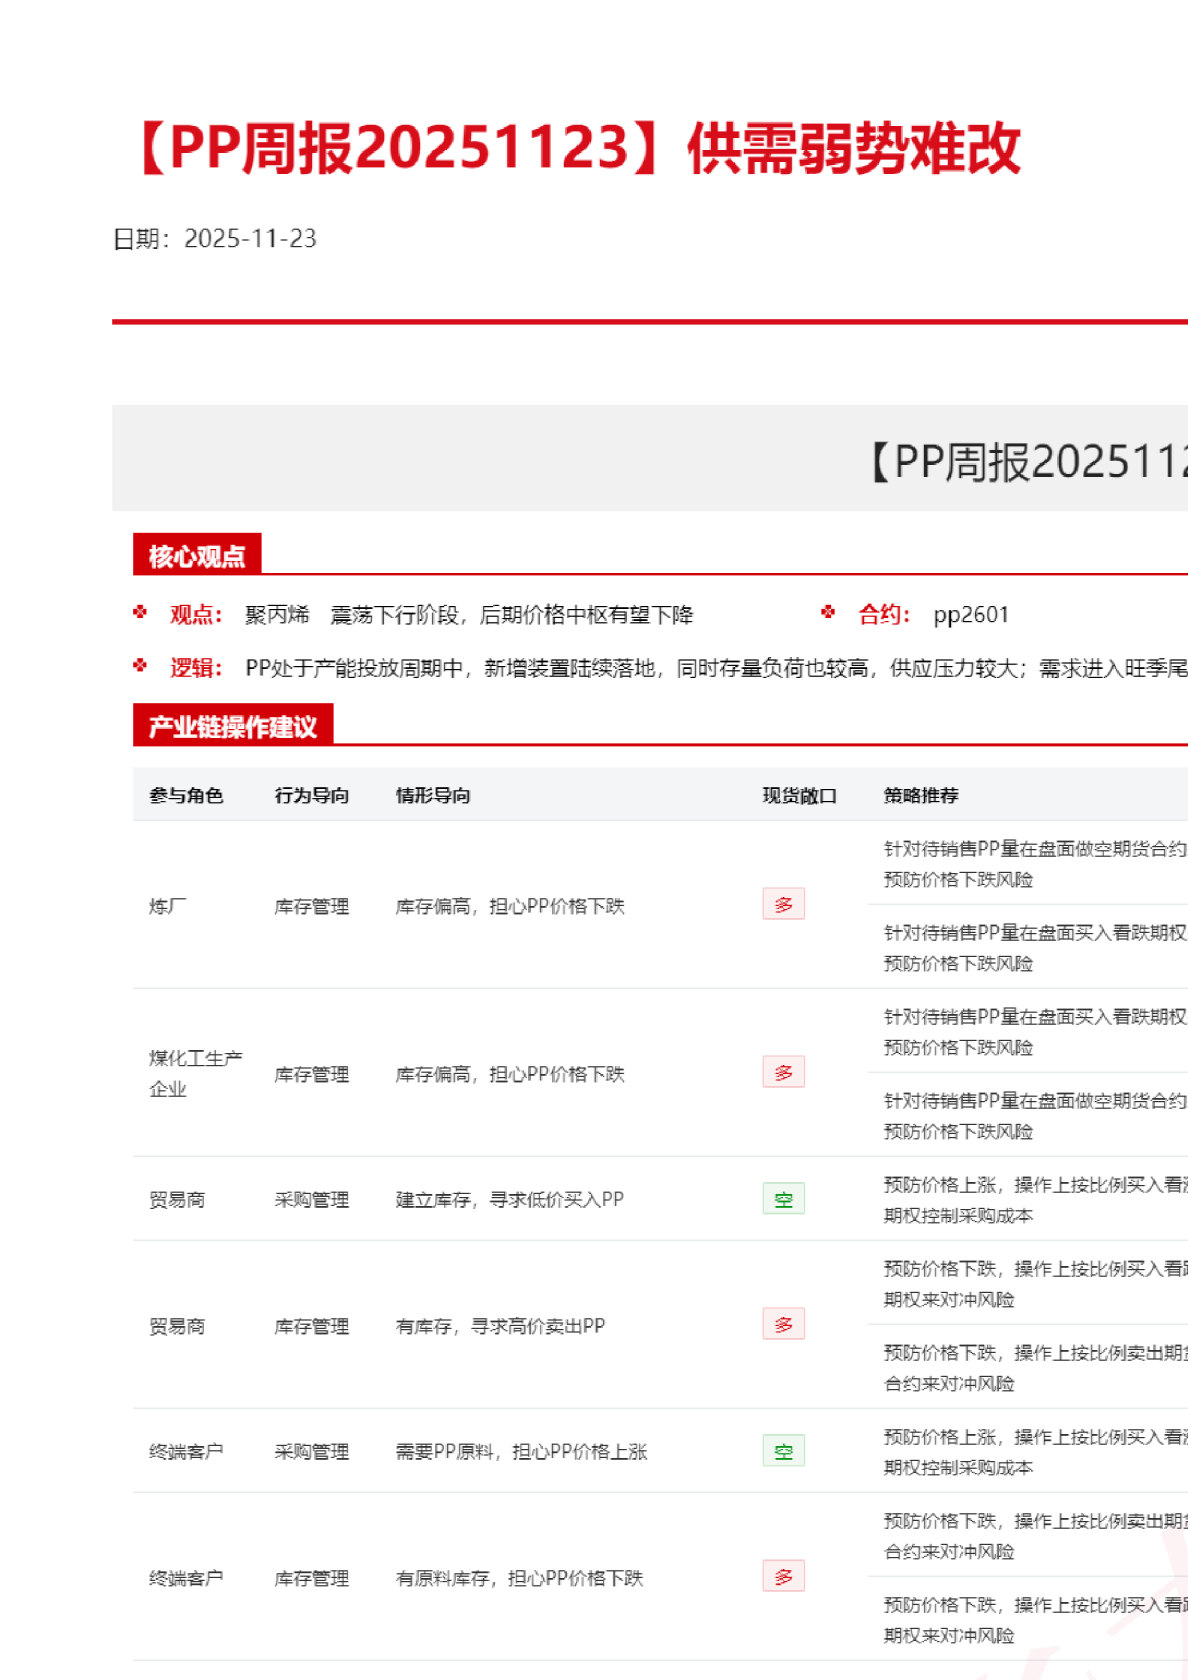Click the 策略推荐 column header
Image resolution: width=1188 pixels, height=1680 pixels.
coord(921,795)
